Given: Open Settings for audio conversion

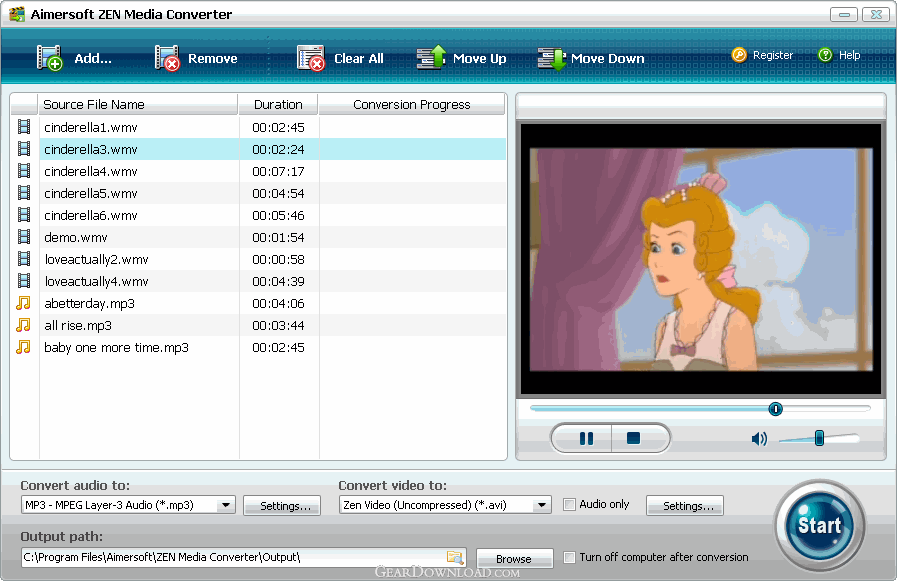Looking at the screenshot, I should pyautogui.click(x=282, y=506).
